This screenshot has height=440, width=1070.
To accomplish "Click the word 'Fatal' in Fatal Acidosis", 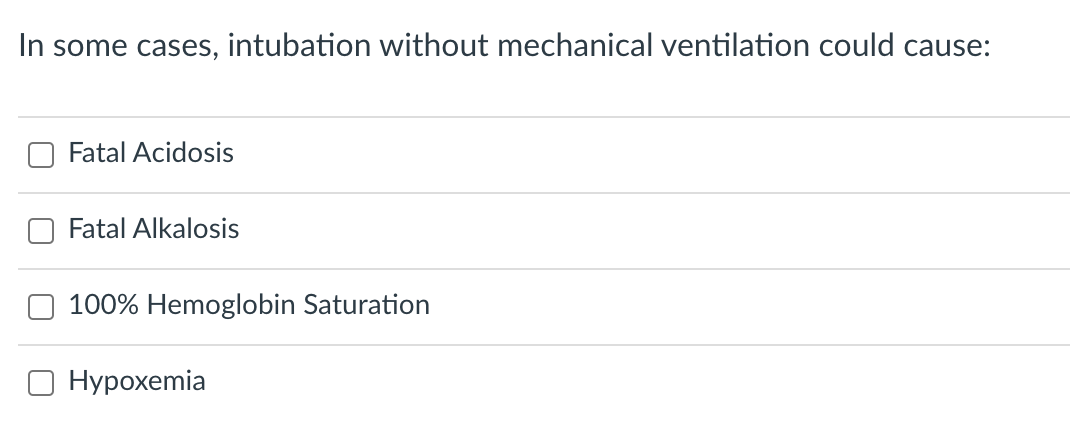I will (93, 153).
